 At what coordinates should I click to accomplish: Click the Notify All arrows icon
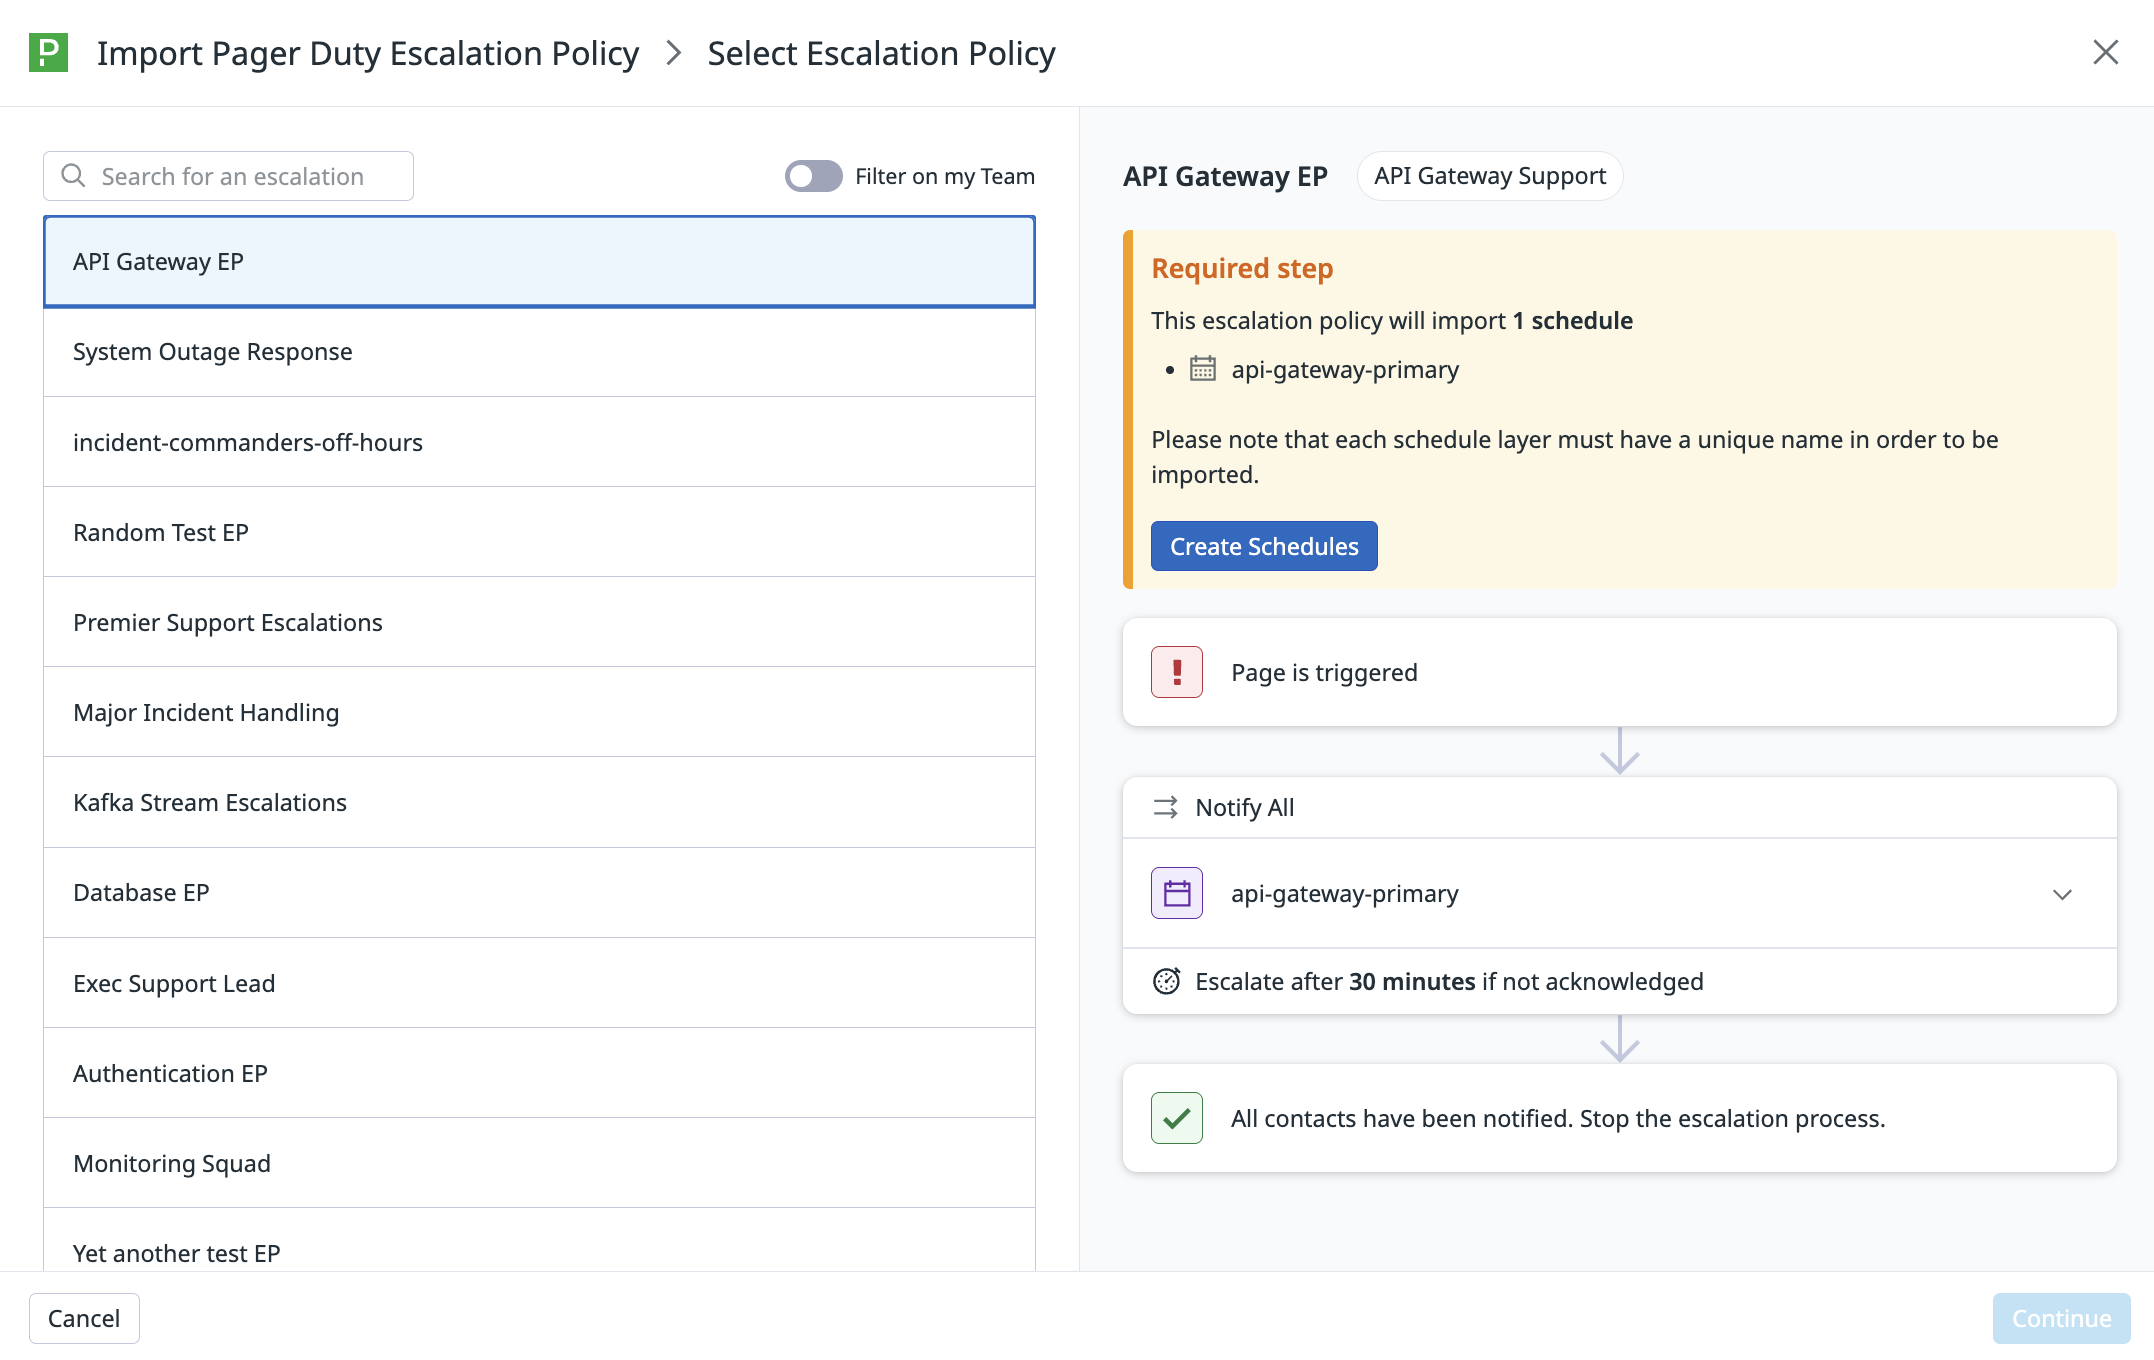pyautogui.click(x=1165, y=807)
